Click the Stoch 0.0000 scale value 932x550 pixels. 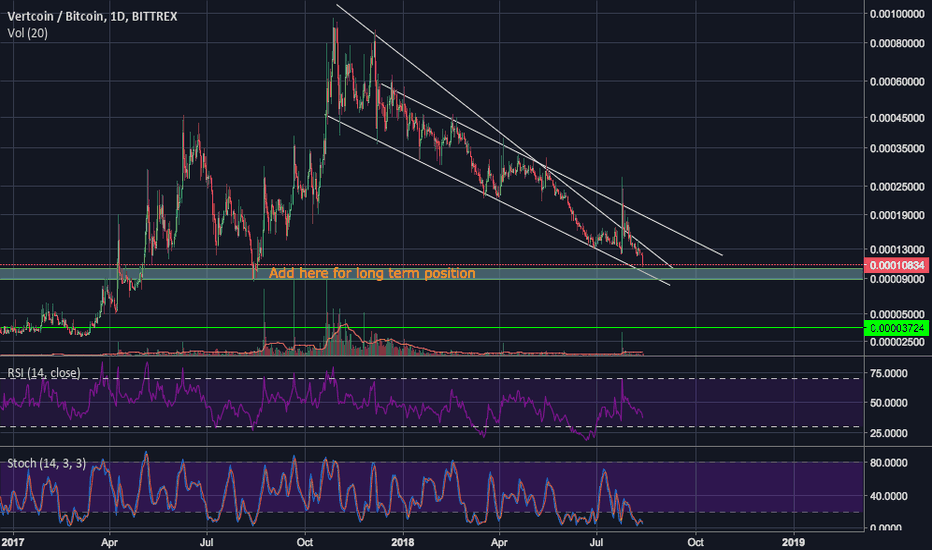[886, 527]
